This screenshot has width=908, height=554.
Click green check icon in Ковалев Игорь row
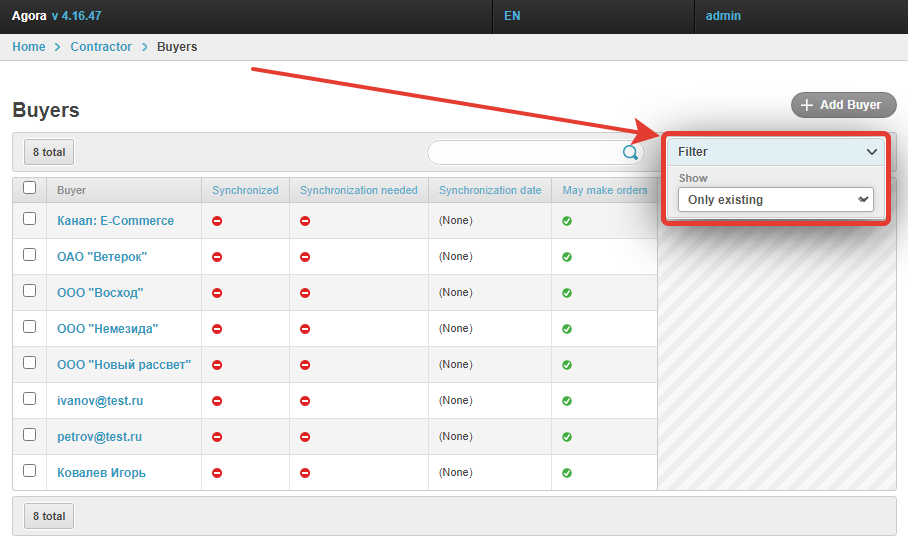click(x=567, y=473)
